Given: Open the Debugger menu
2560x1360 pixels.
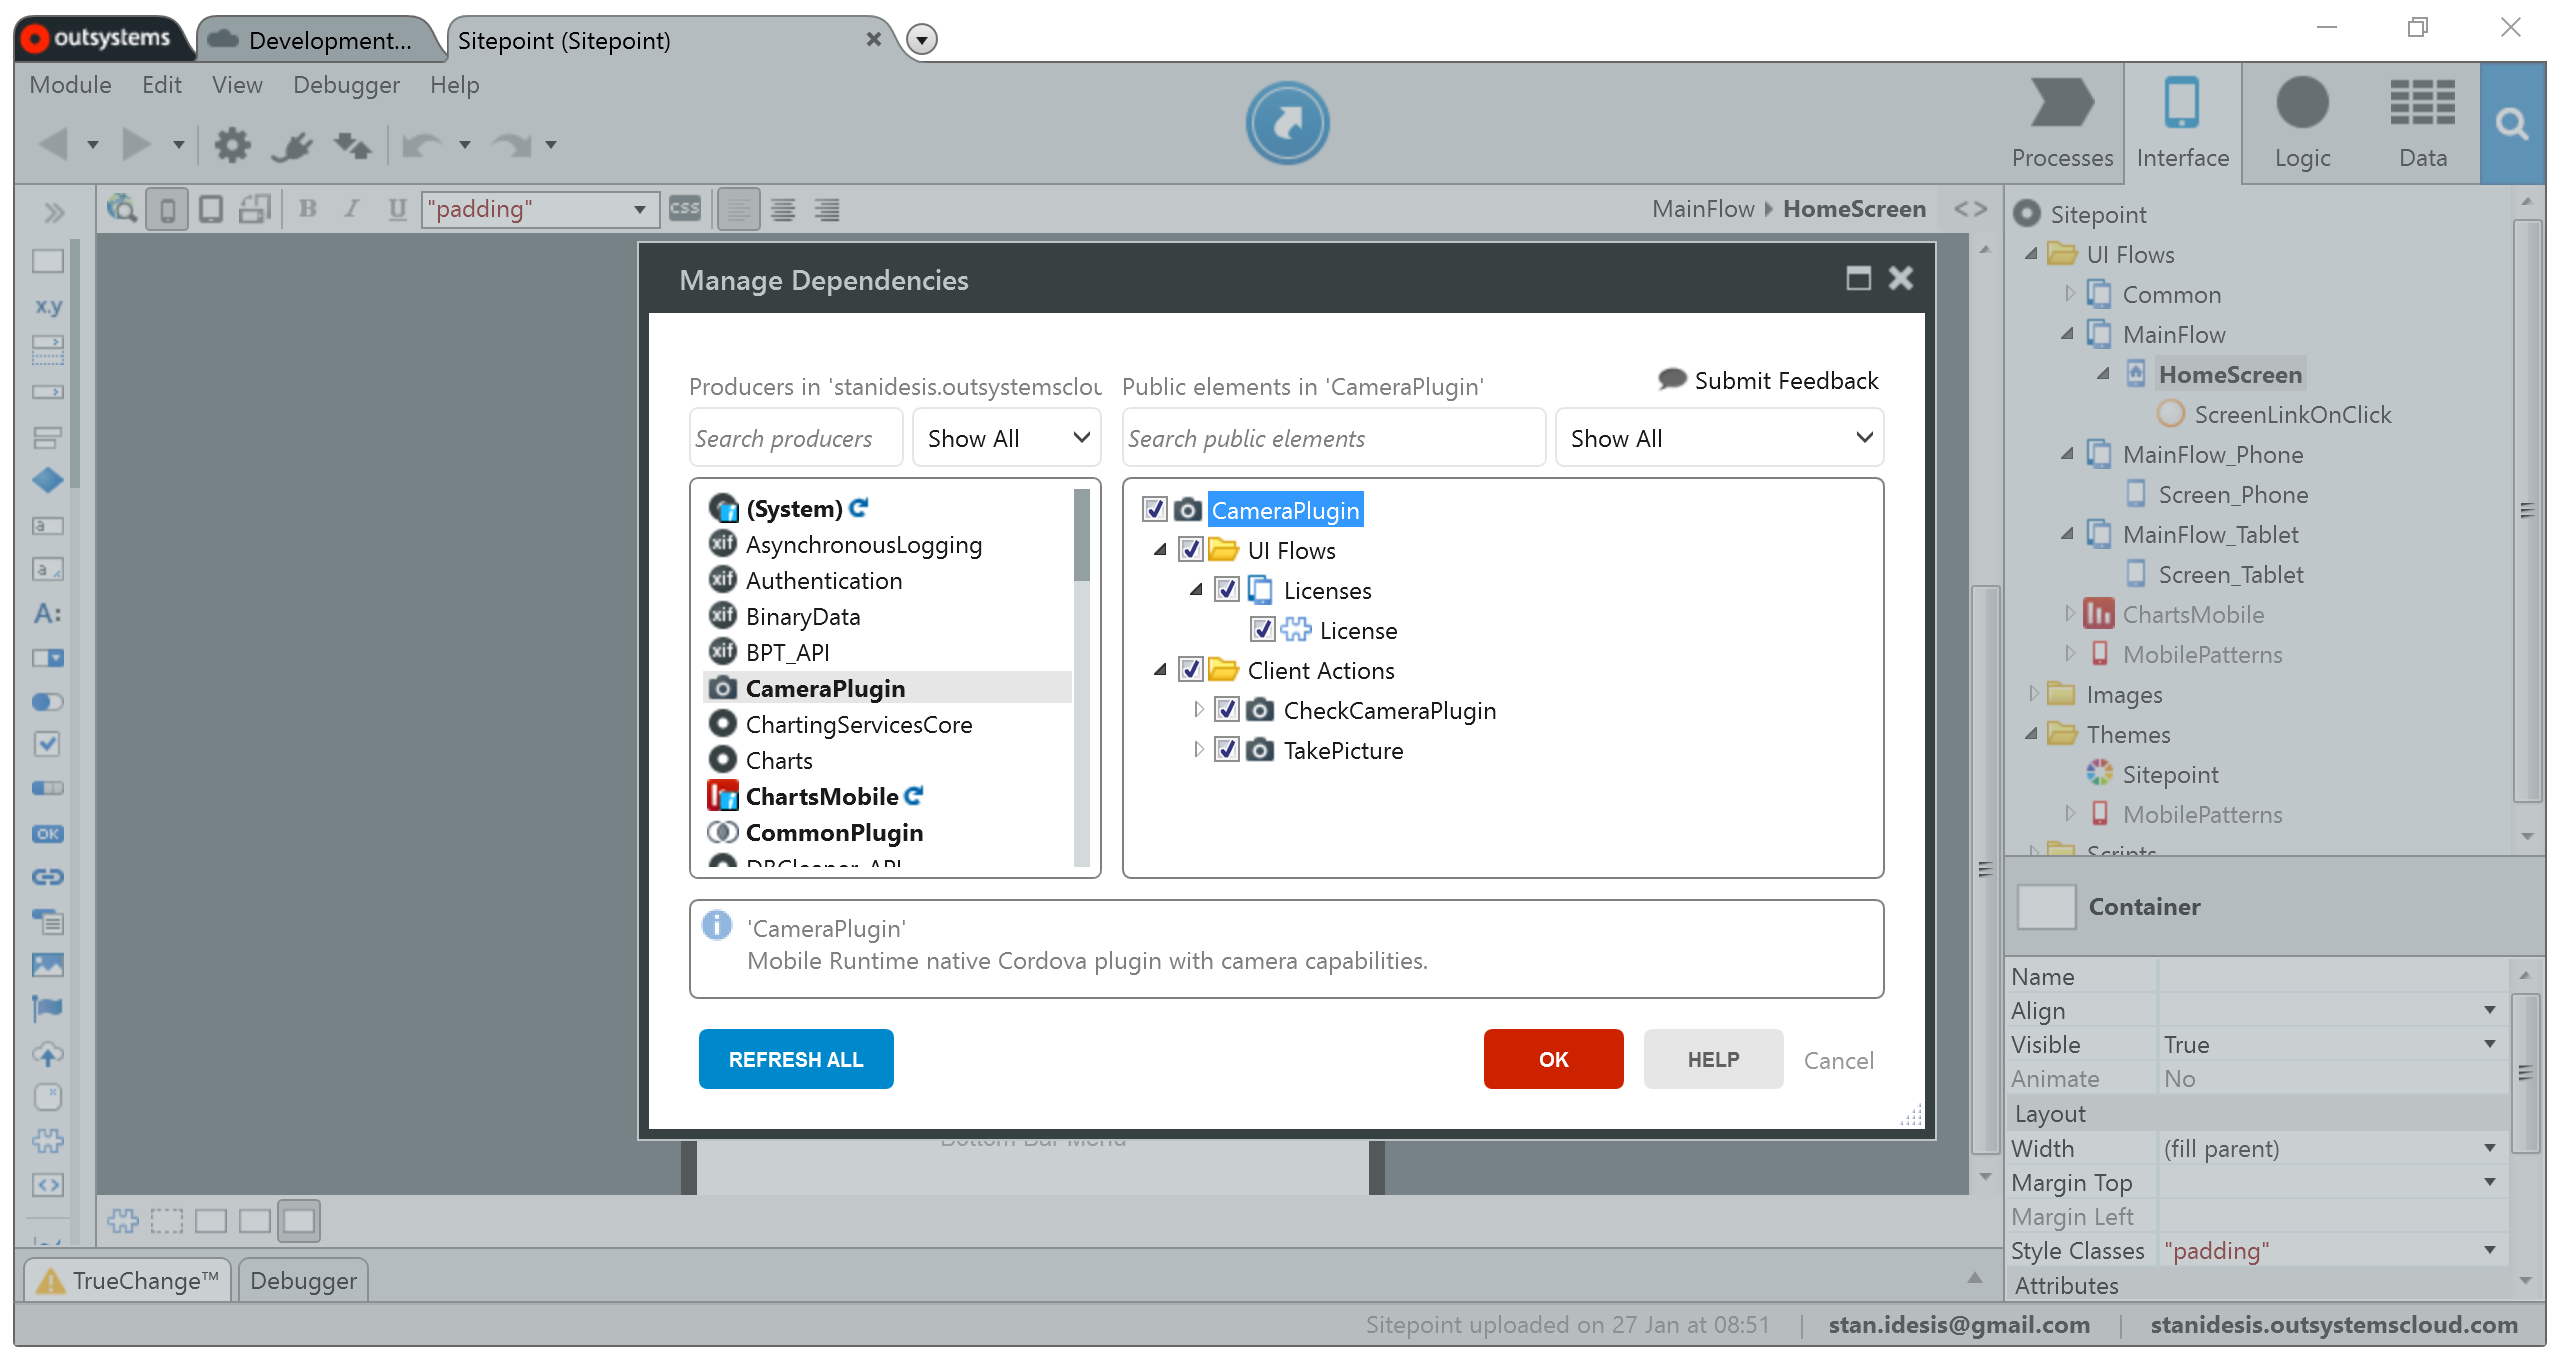Looking at the screenshot, I should point(345,85).
